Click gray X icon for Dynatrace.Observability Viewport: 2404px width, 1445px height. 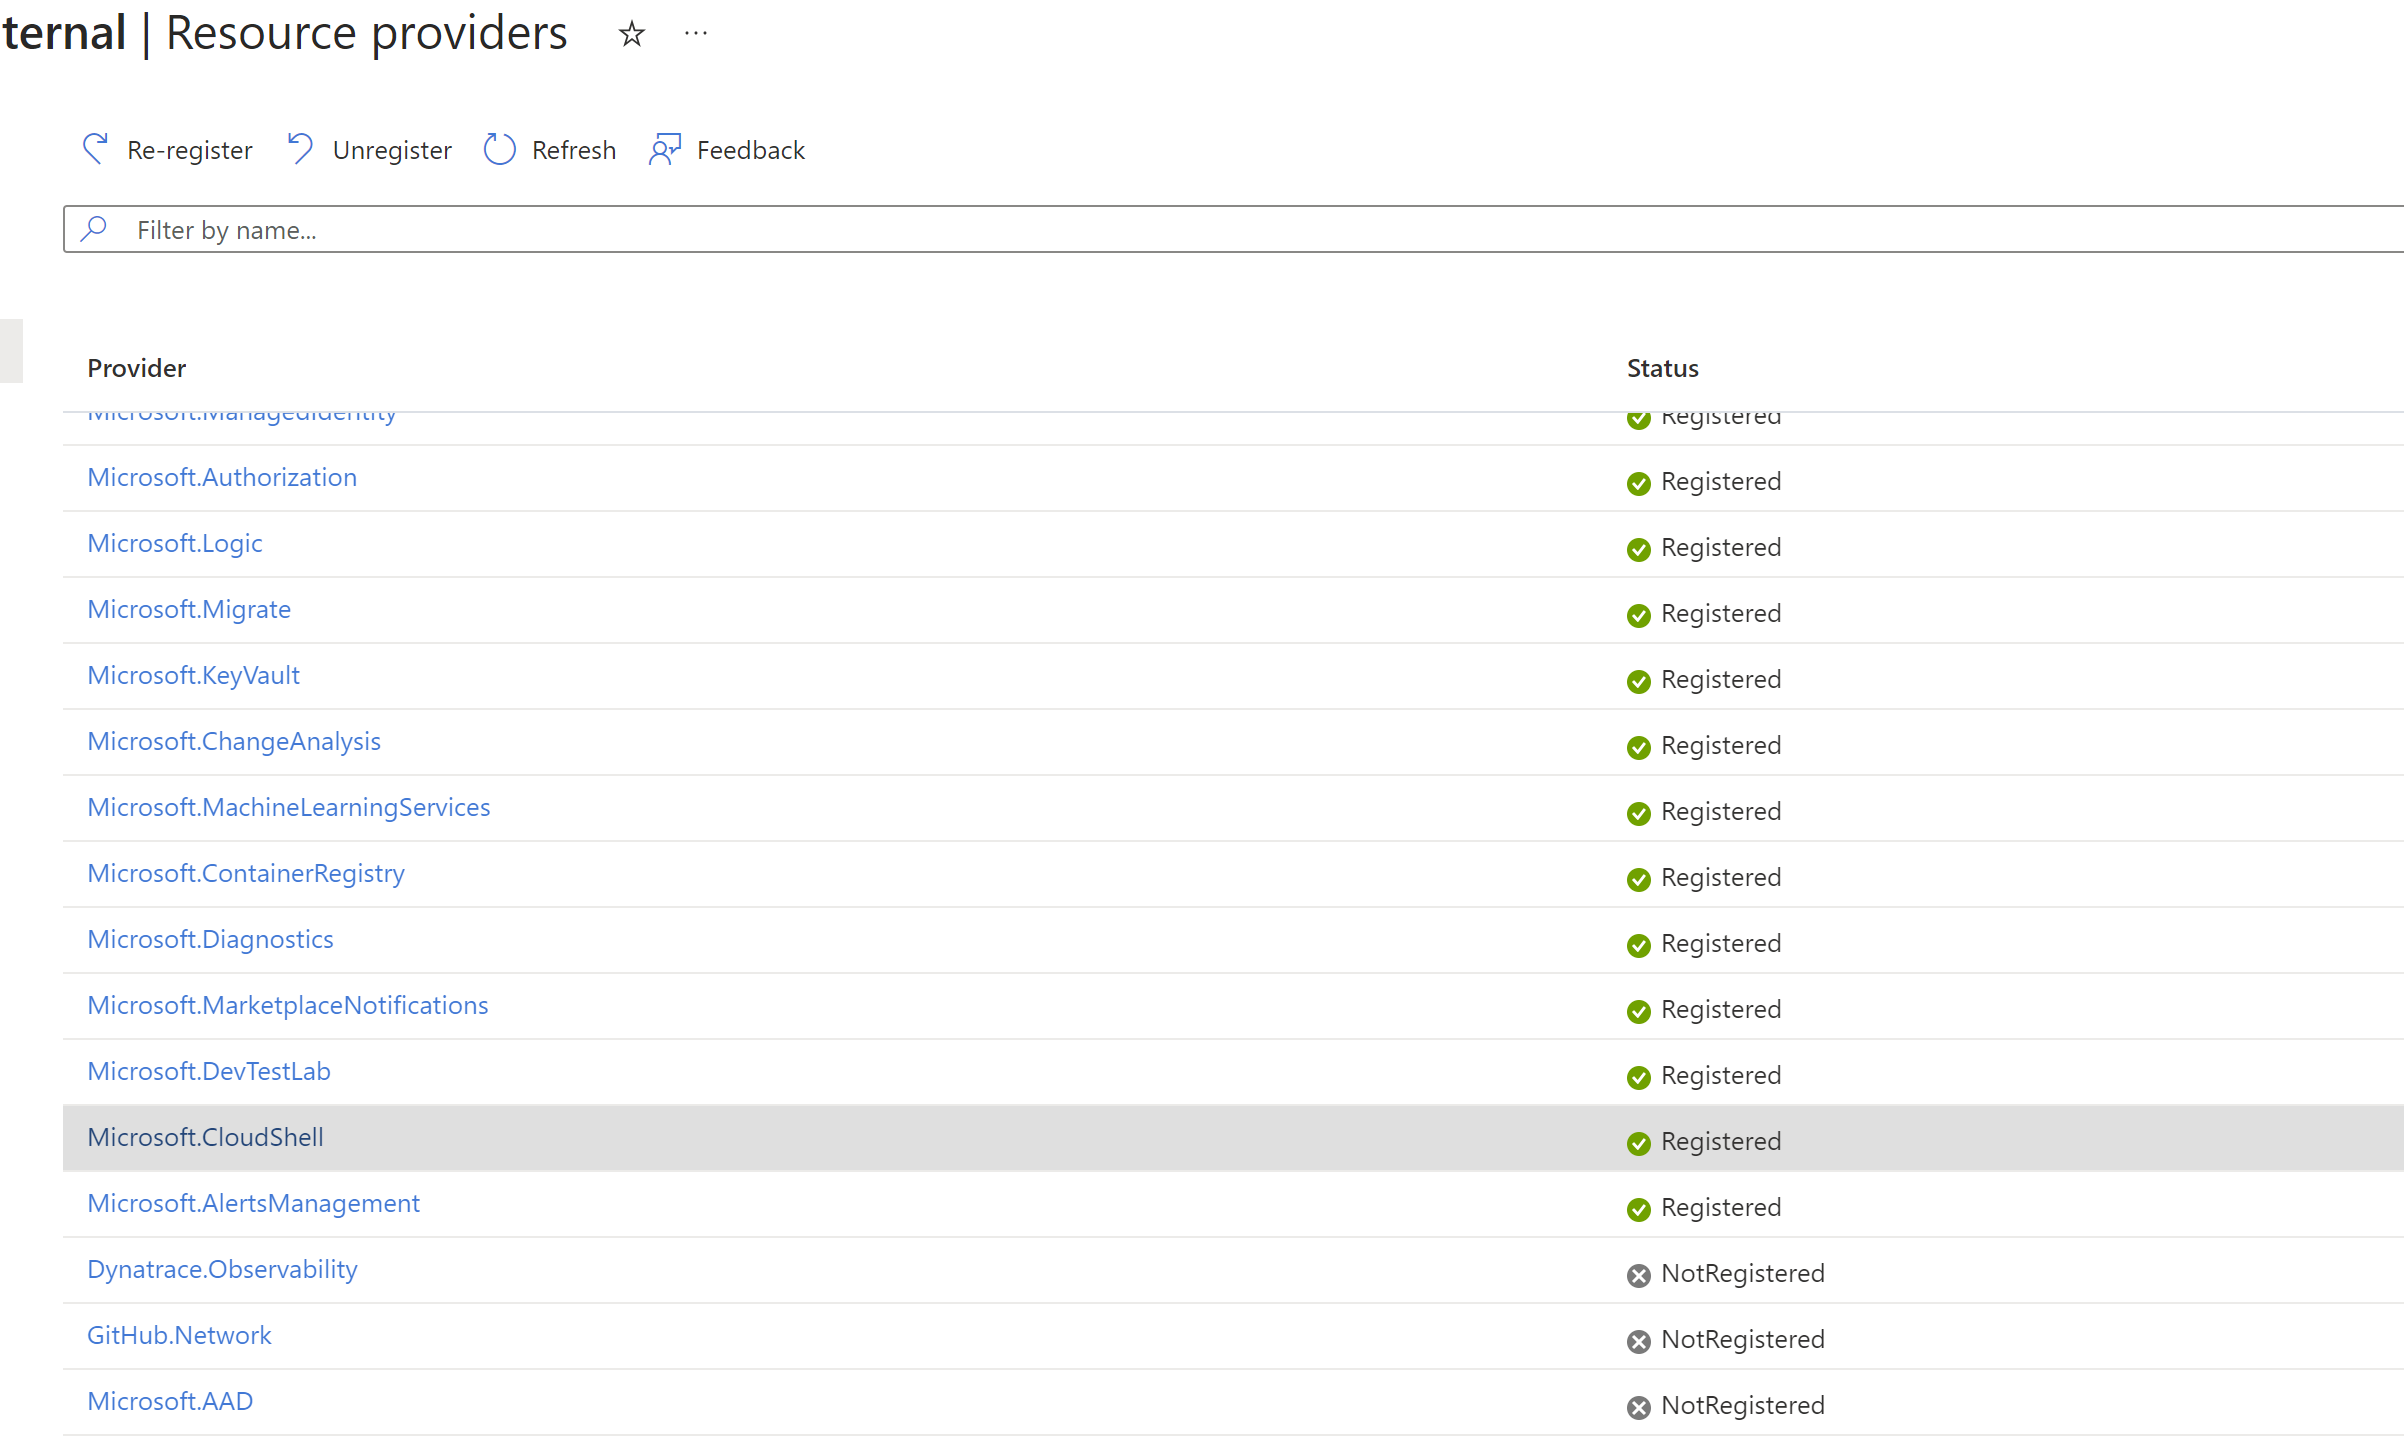pyautogui.click(x=1638, y=1275)
